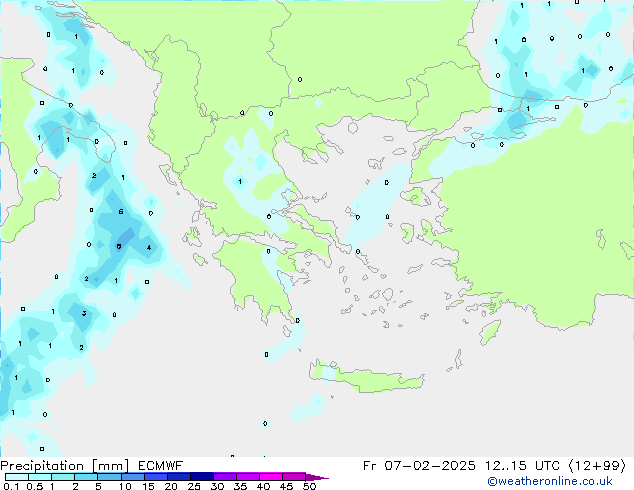634x490 pixels.
Task: Click the 0.5–1 mm legend color swatch
Action: [x=40, y=477]
